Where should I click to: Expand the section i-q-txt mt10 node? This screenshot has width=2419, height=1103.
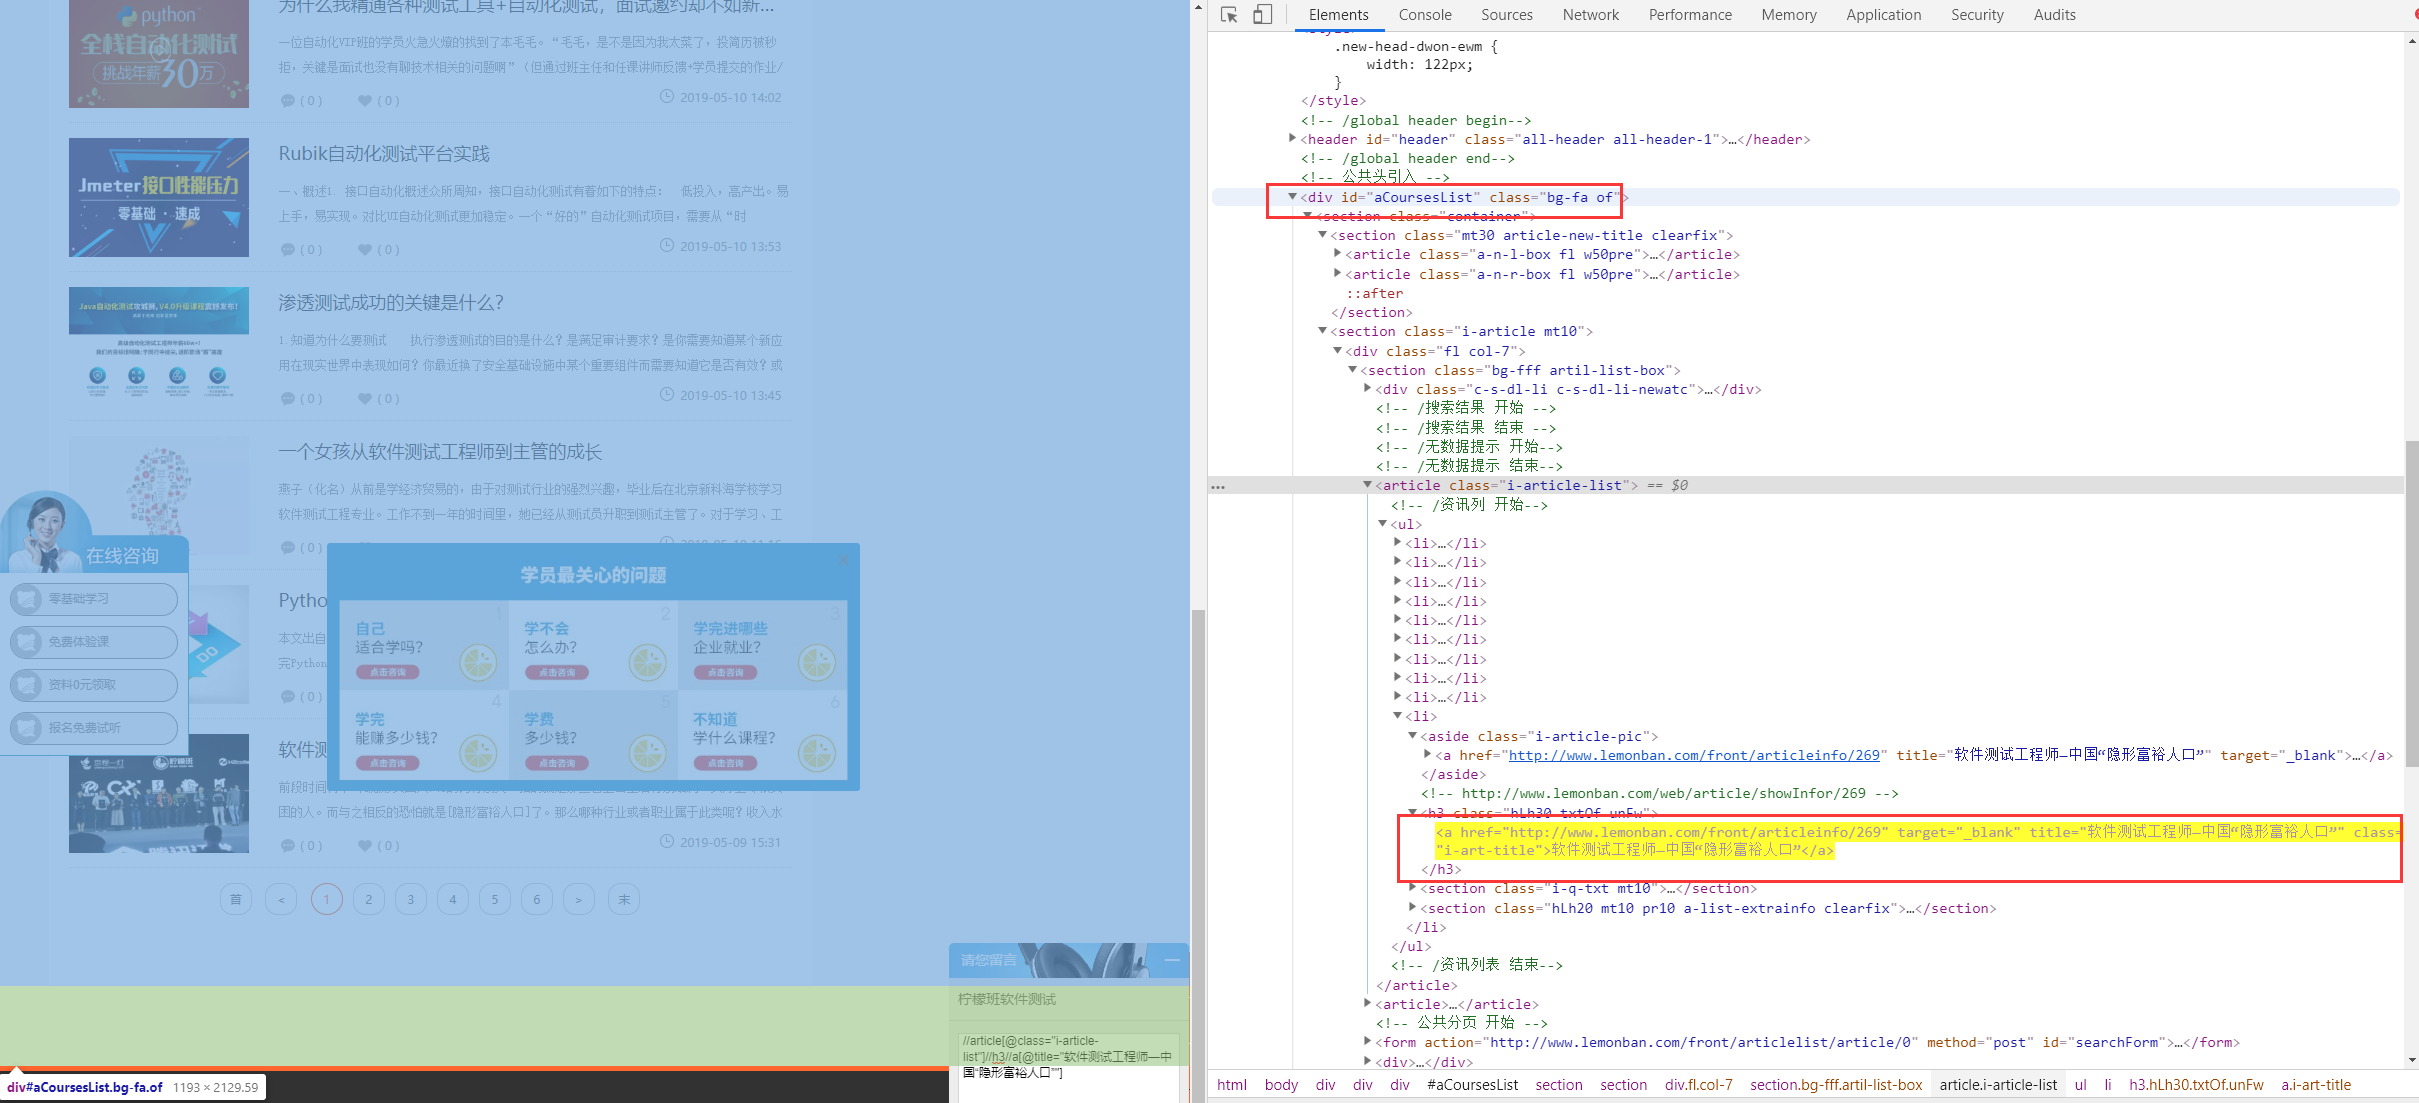tap(1412, 888)
